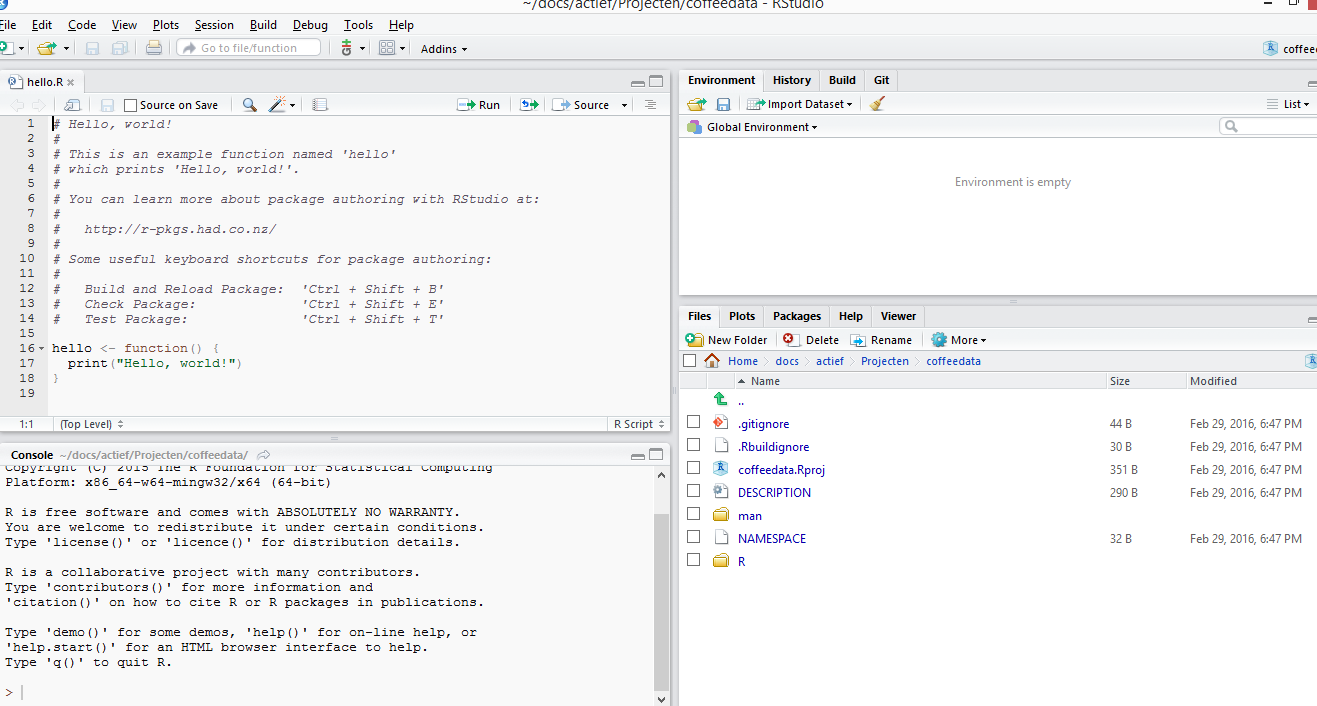Check the box next to NAMESPACE file
1317x706 pixels.
[x=693, y=538]
